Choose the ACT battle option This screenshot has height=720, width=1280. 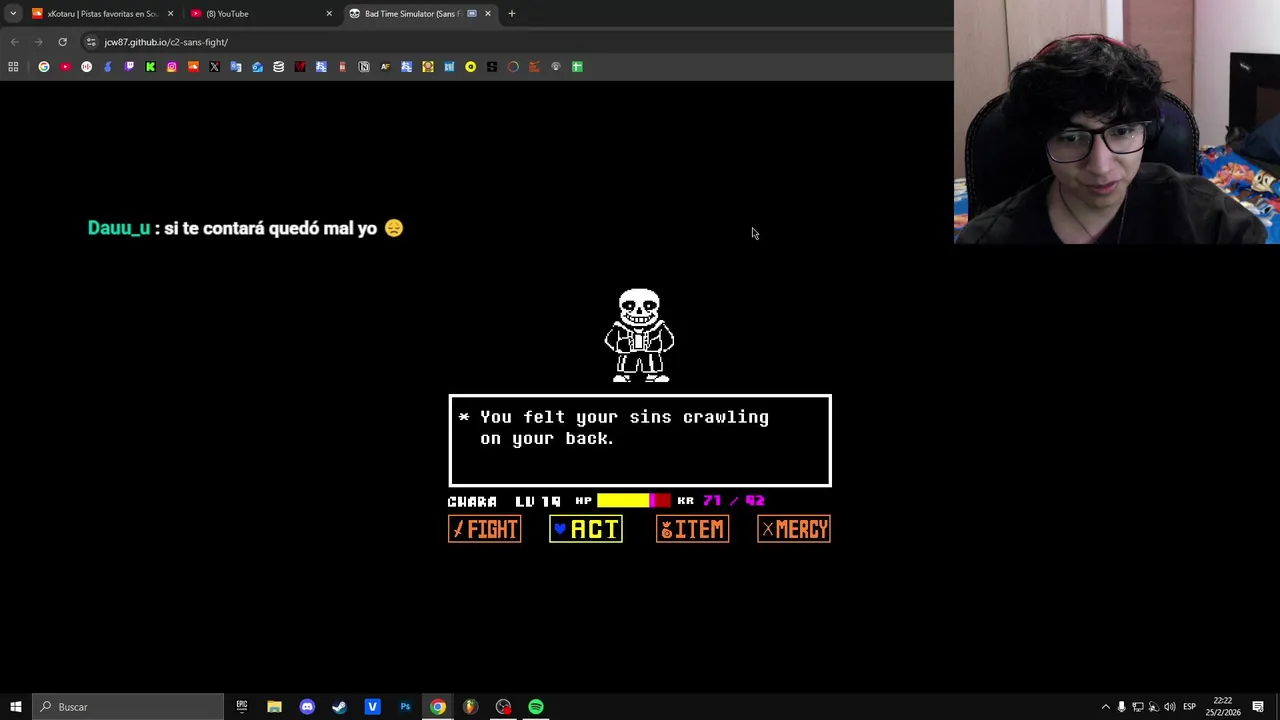[x=586, y=529]
